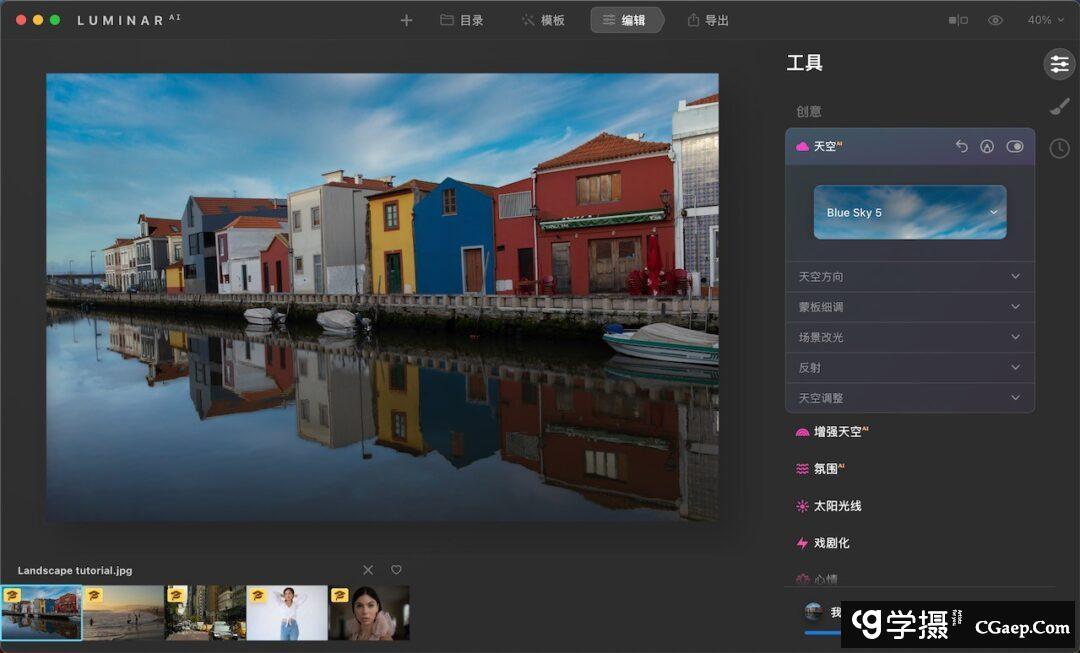The image size is (1080, 653).
Task: Open the tools adjustment sliders panel icon
Action: coord(1059,64)
